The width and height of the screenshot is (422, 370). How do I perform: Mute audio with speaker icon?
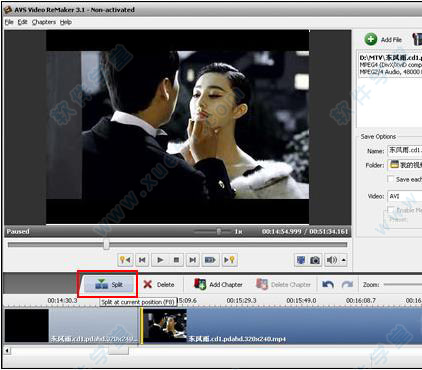[331, 260]
